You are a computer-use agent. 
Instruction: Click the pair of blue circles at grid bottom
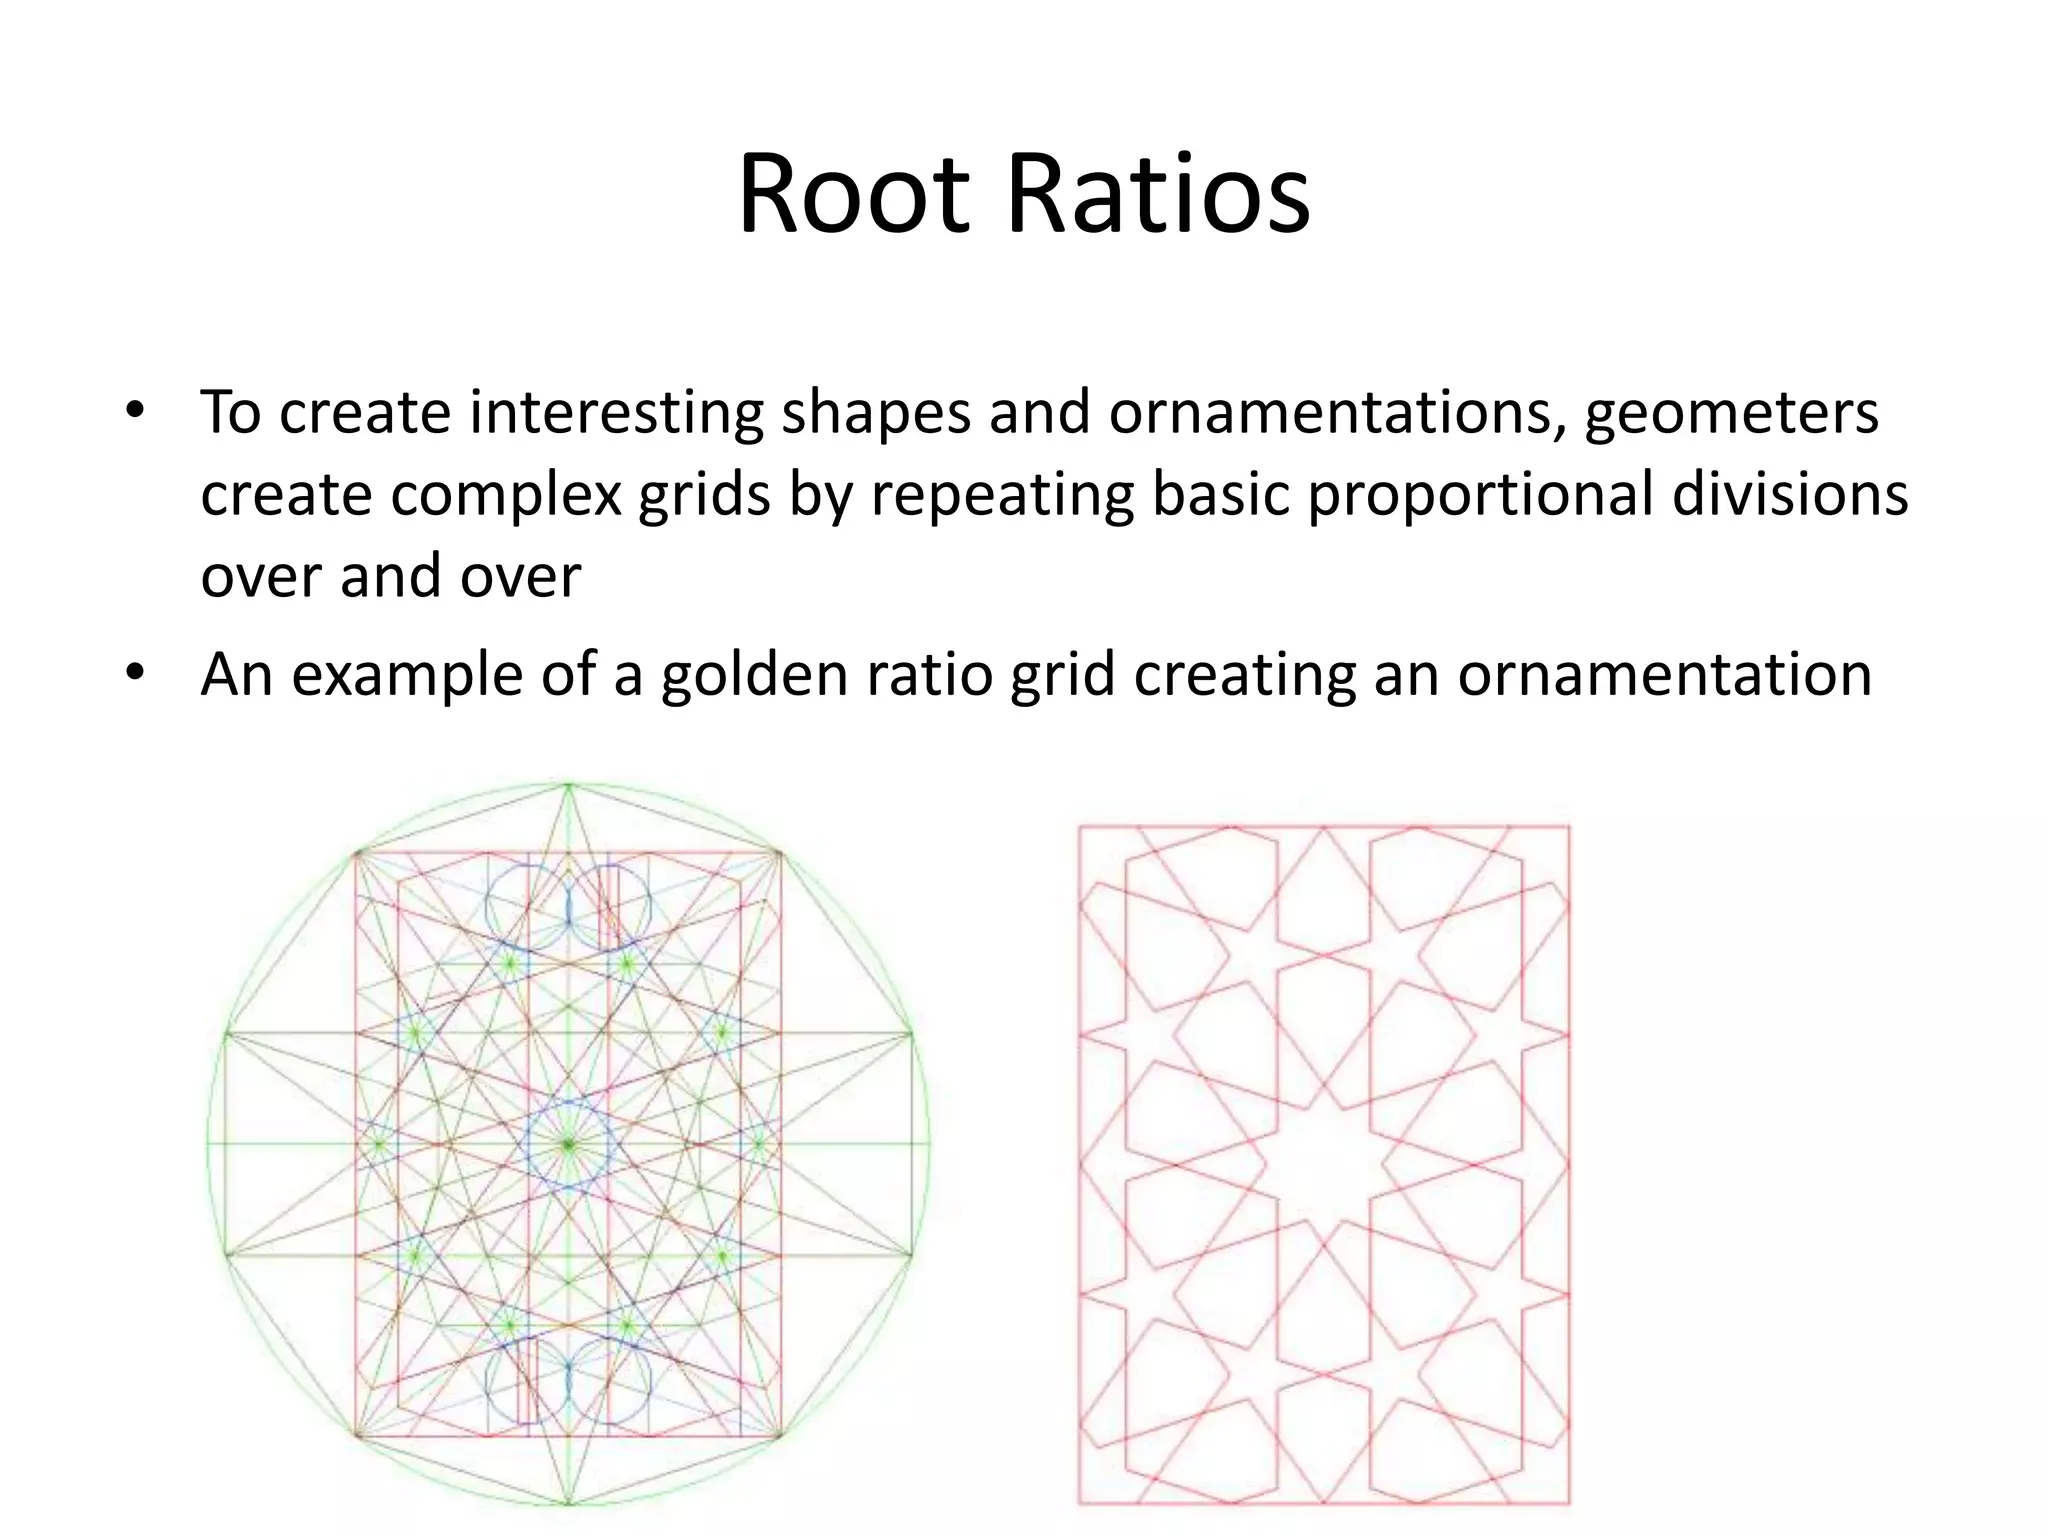point(568,1382)
